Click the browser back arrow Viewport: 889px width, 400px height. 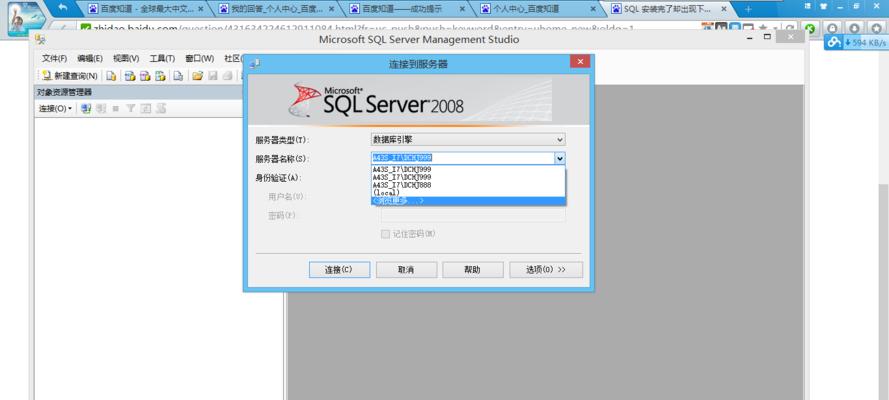(63, 8)
